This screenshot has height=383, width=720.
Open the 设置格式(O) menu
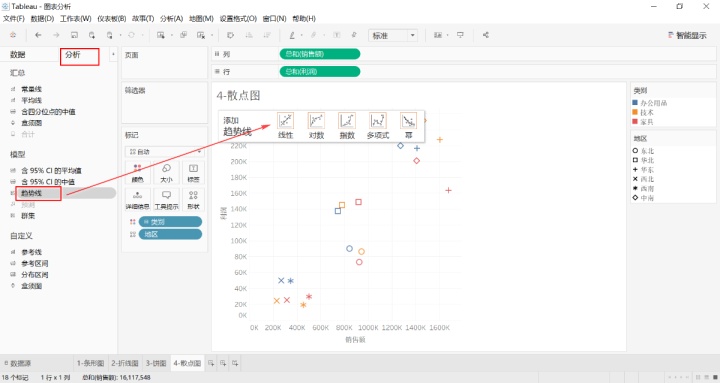(x=238, y=18)
